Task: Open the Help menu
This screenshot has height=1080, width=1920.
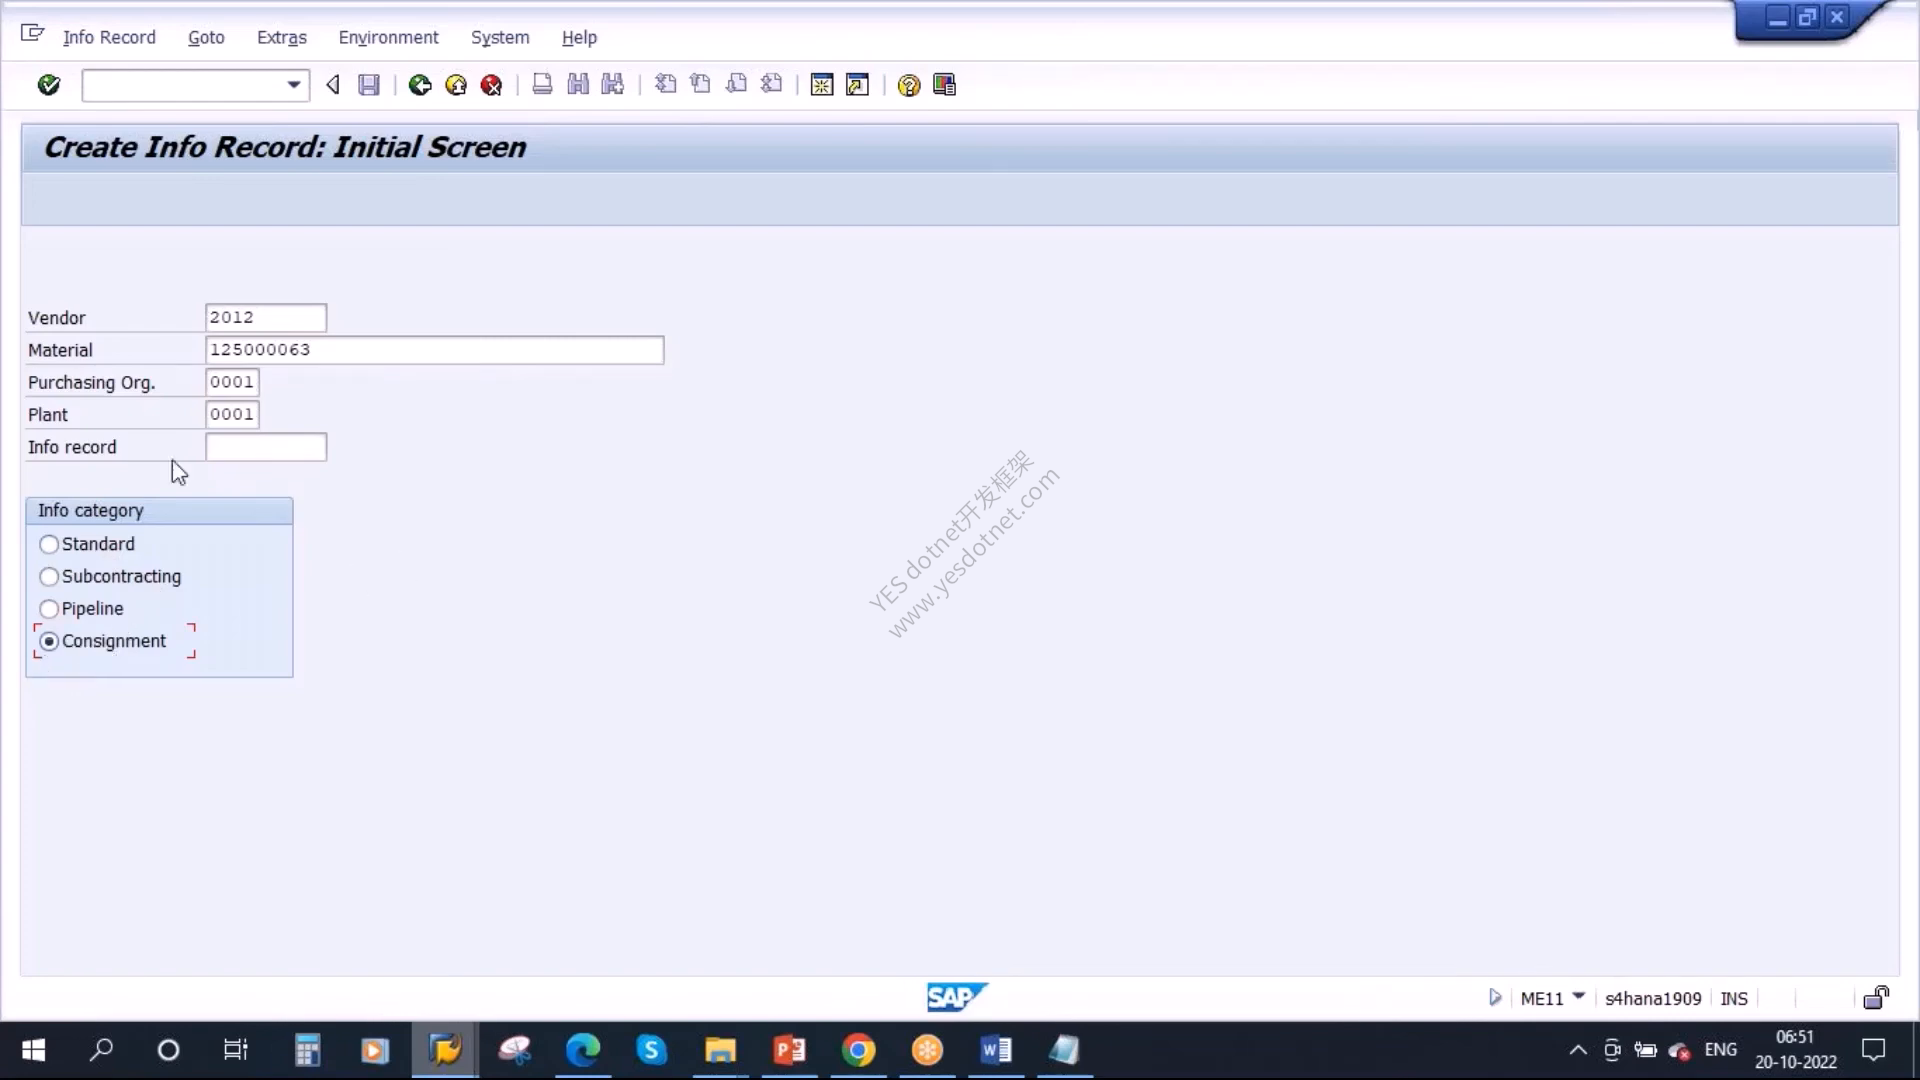Action: tap(579, 37)
